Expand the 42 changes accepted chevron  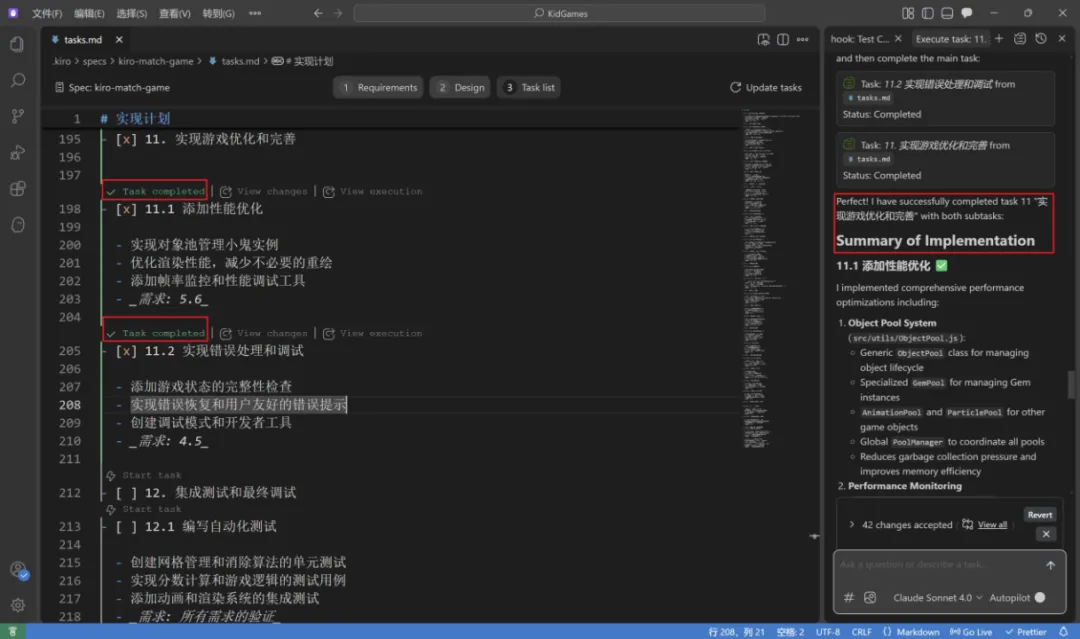point(851,525)
